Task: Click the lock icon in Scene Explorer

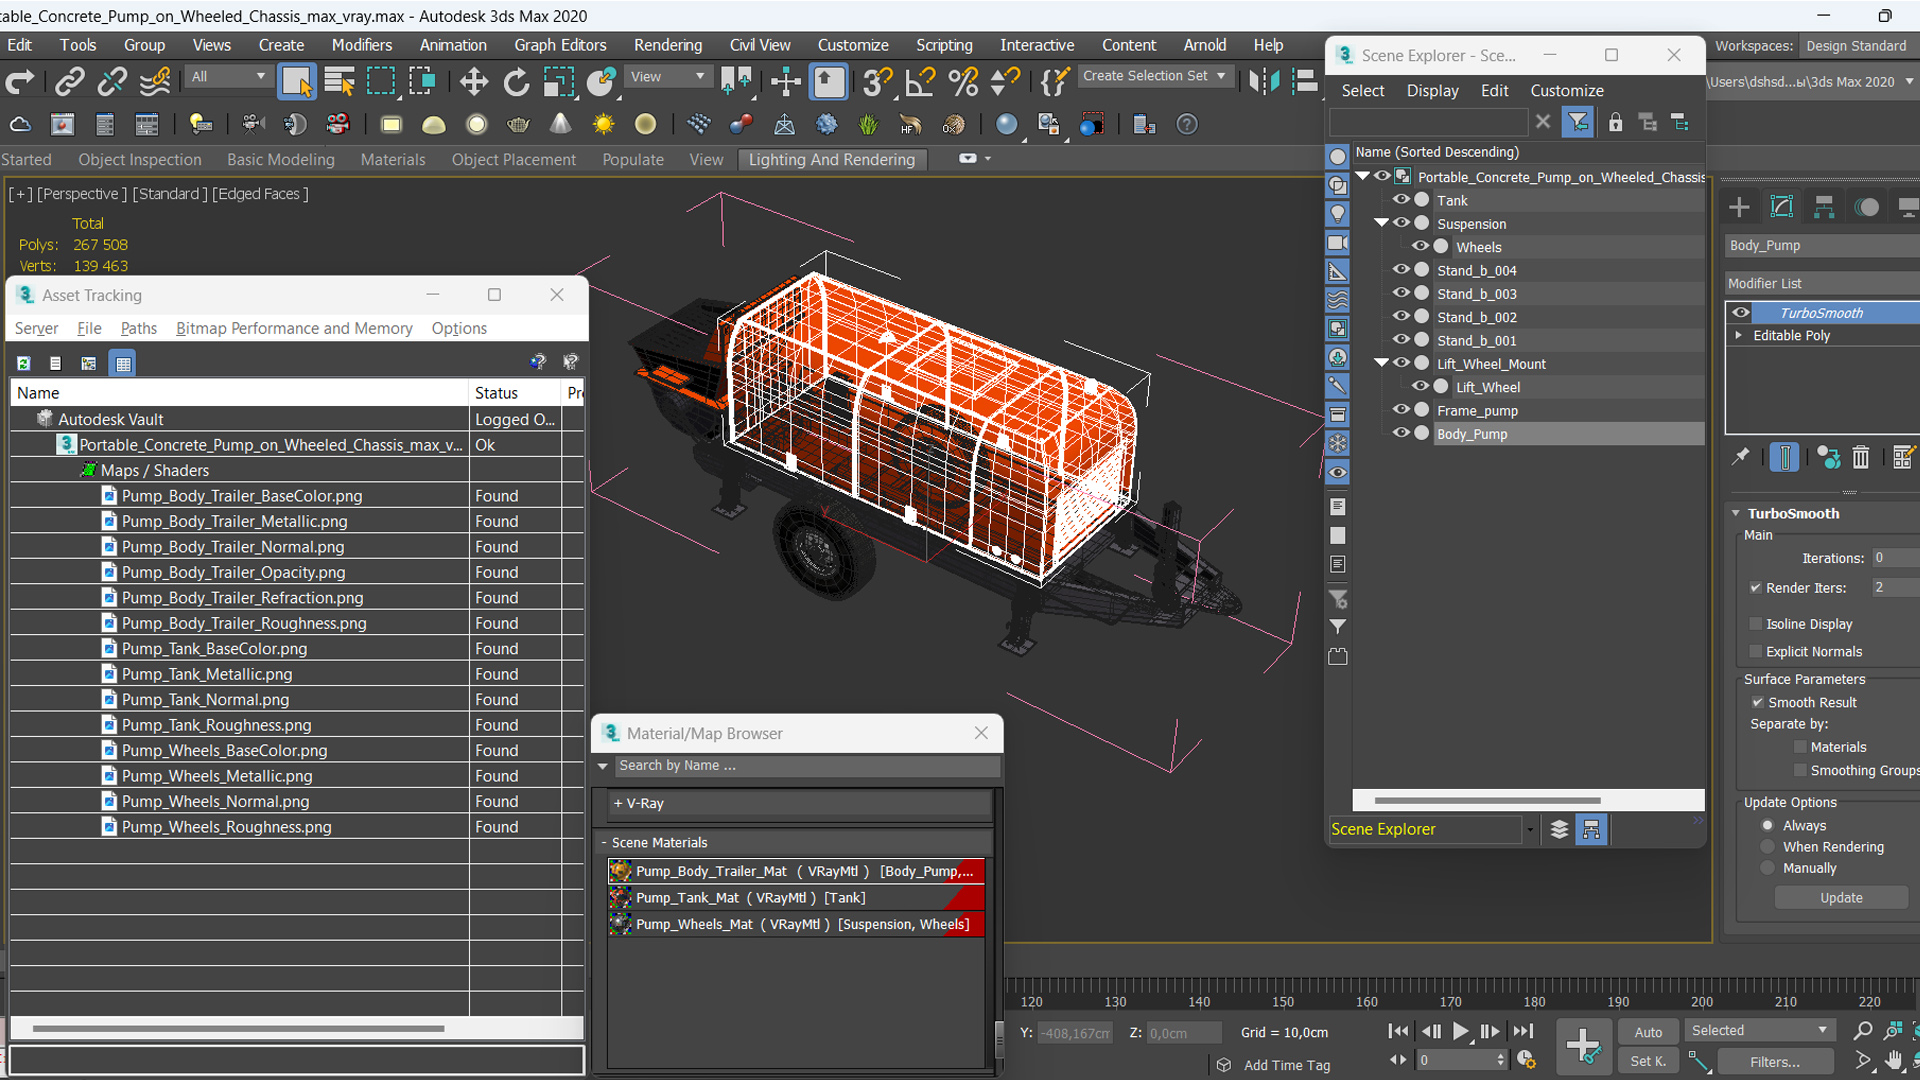Action: pyautogui.click(x=1615, y=122)
